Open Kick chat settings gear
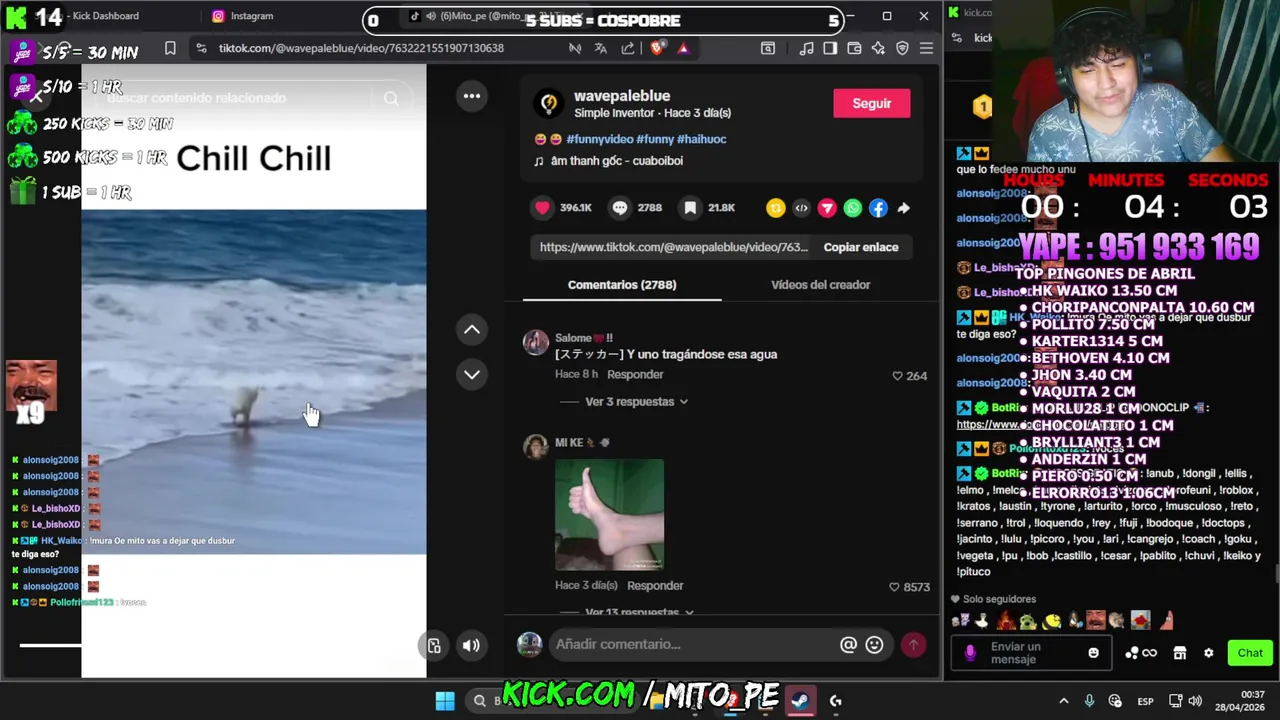Viewport: 1280px width, 720px height. coord(1208,653)
